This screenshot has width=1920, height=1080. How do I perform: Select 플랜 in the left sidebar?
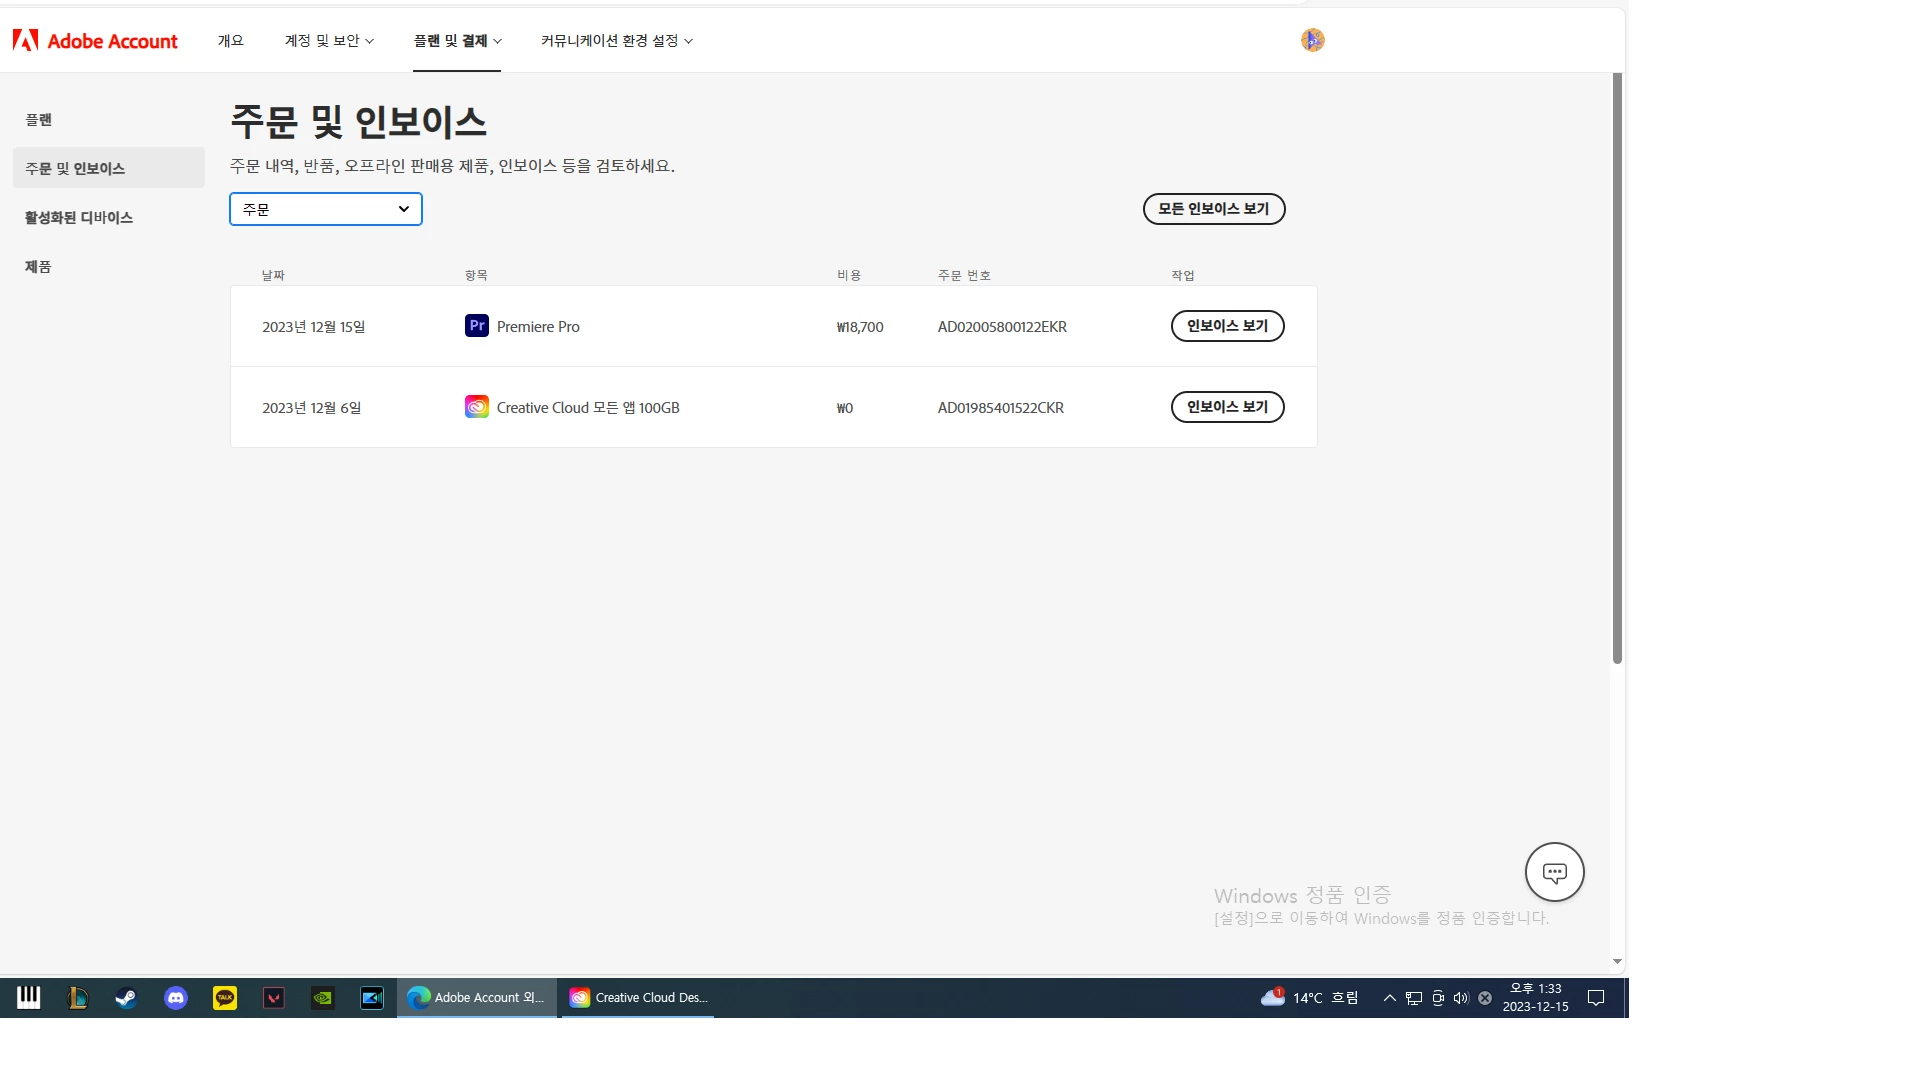[39, 119]
